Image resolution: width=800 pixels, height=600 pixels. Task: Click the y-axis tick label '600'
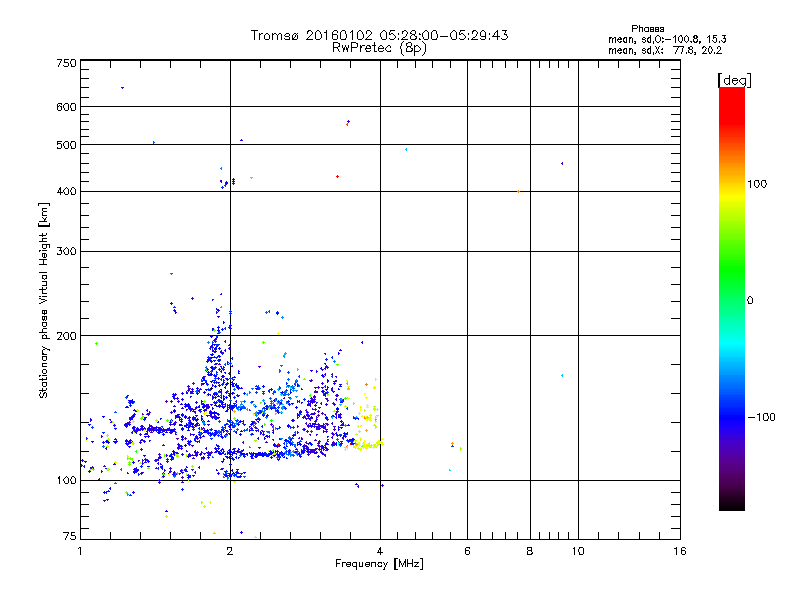(66, 107)
